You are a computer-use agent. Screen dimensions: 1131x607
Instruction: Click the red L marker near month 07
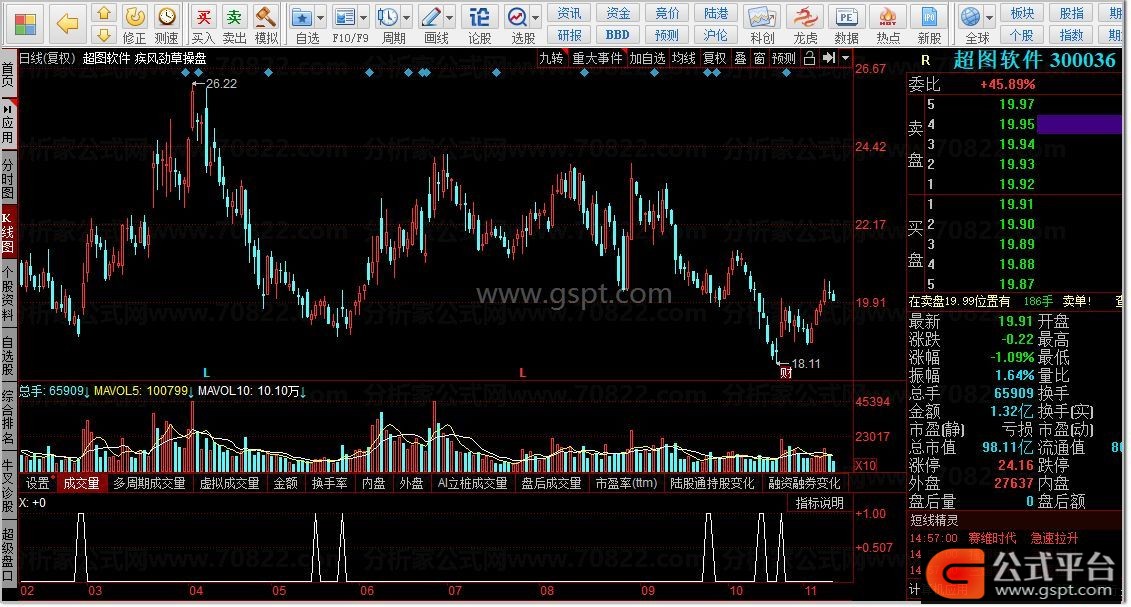pos(522,373)
